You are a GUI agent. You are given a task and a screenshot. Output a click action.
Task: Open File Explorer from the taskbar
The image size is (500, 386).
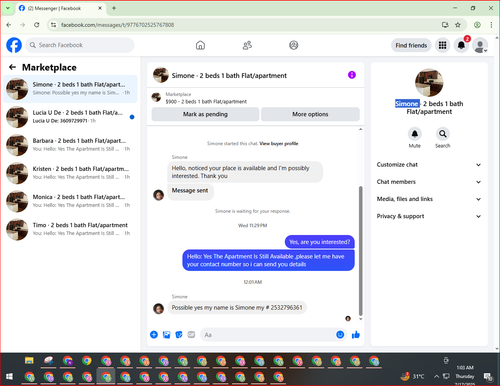[x=29, y=360]
